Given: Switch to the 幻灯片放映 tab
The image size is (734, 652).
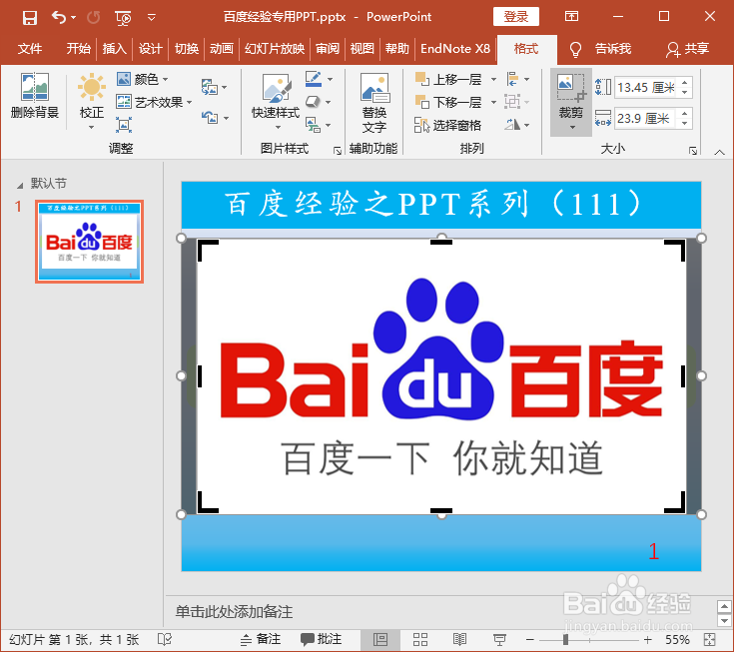Looking at the screenshot, I should click(x=274, y=48).
